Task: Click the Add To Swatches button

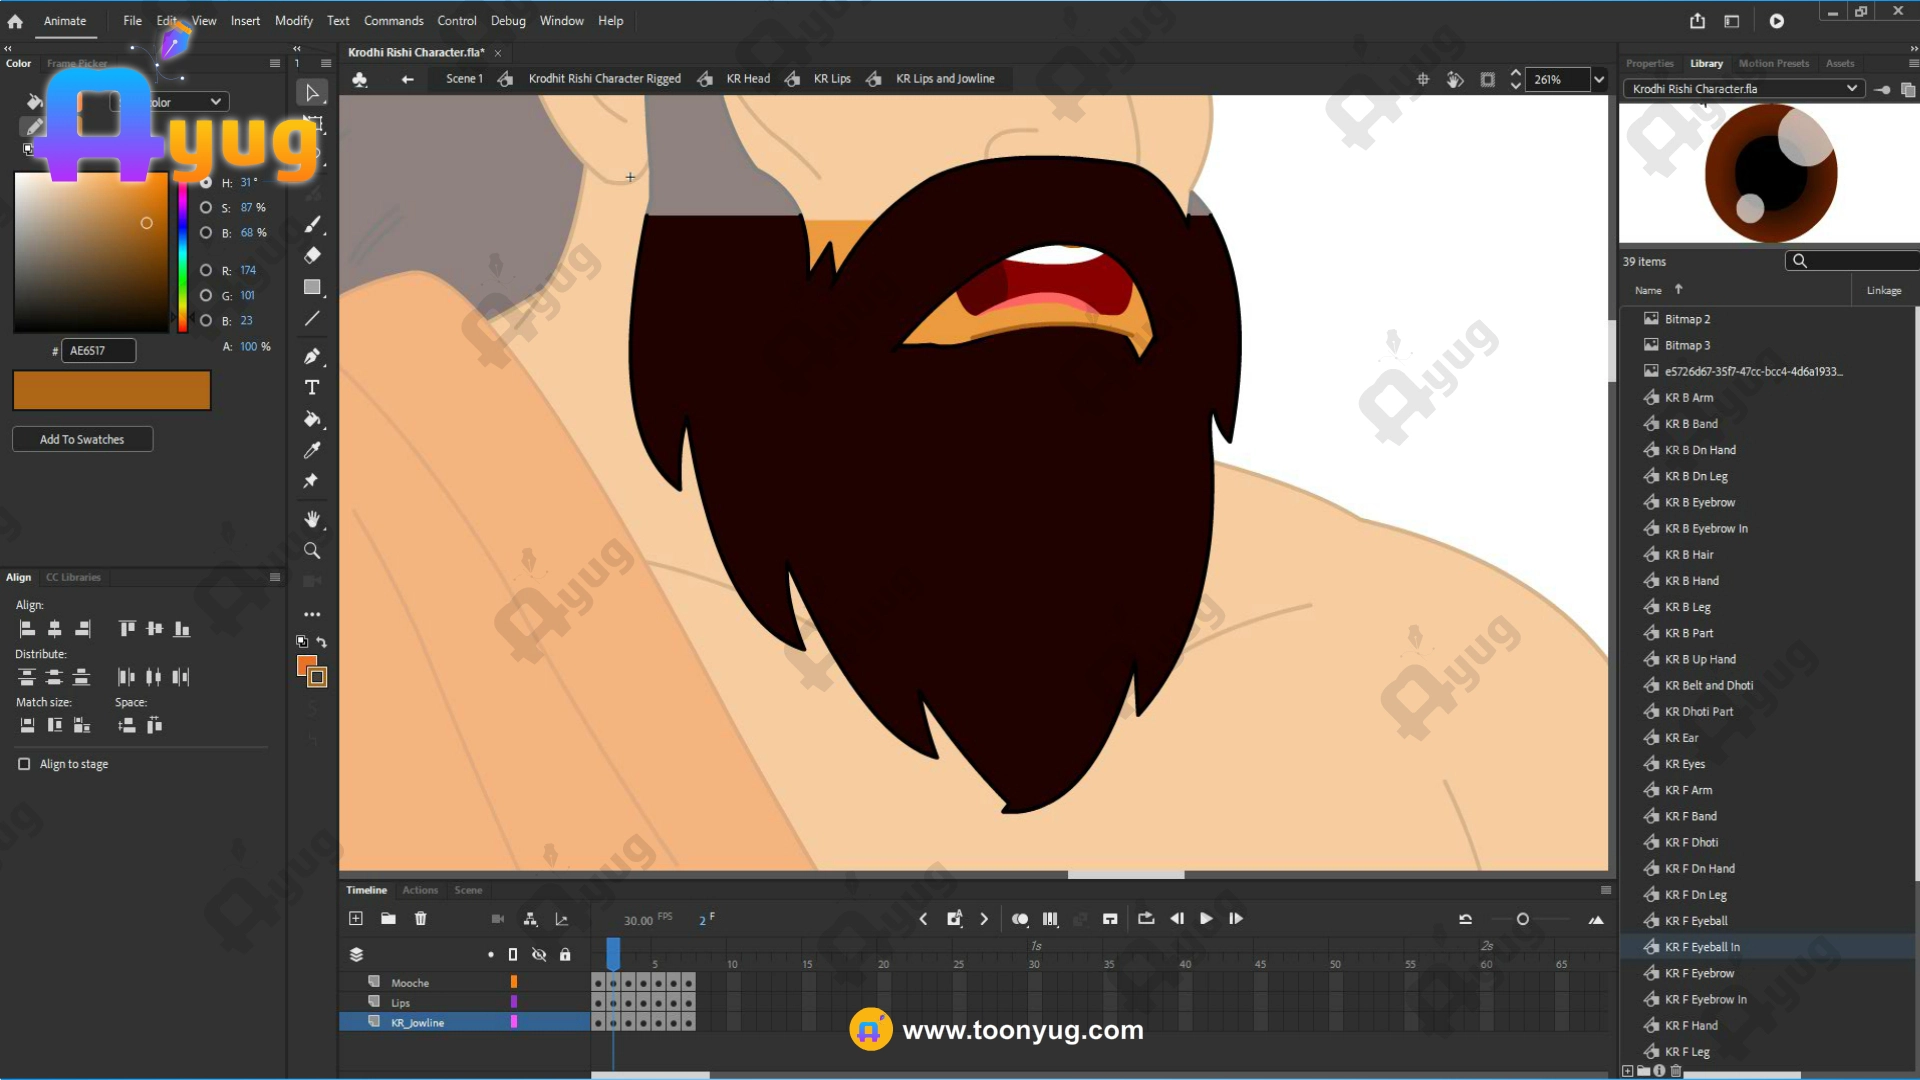Action: click(82, 440)
